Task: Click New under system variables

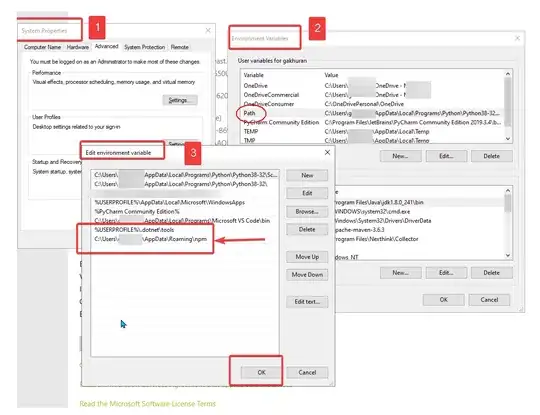Action: click(x=400, y=273)
